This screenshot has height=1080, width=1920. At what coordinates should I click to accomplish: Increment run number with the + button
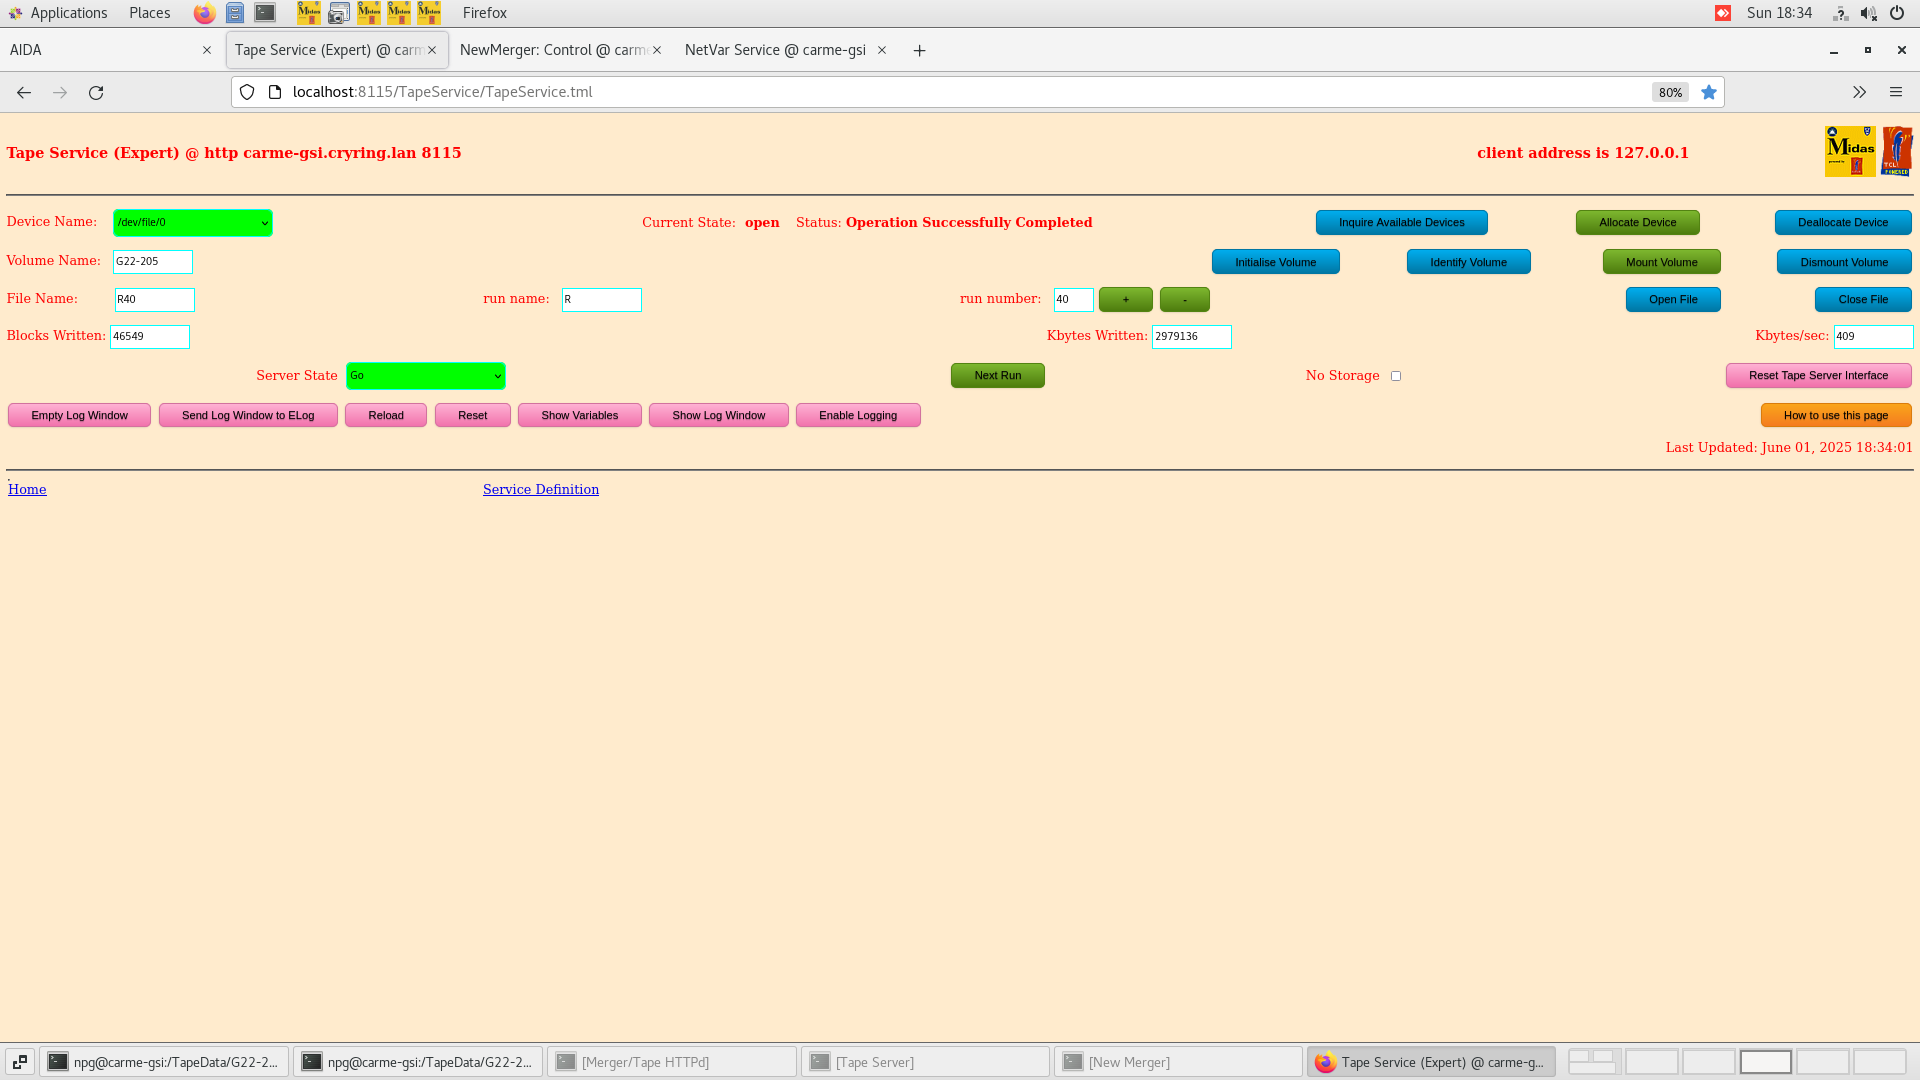click(1125, 299)
